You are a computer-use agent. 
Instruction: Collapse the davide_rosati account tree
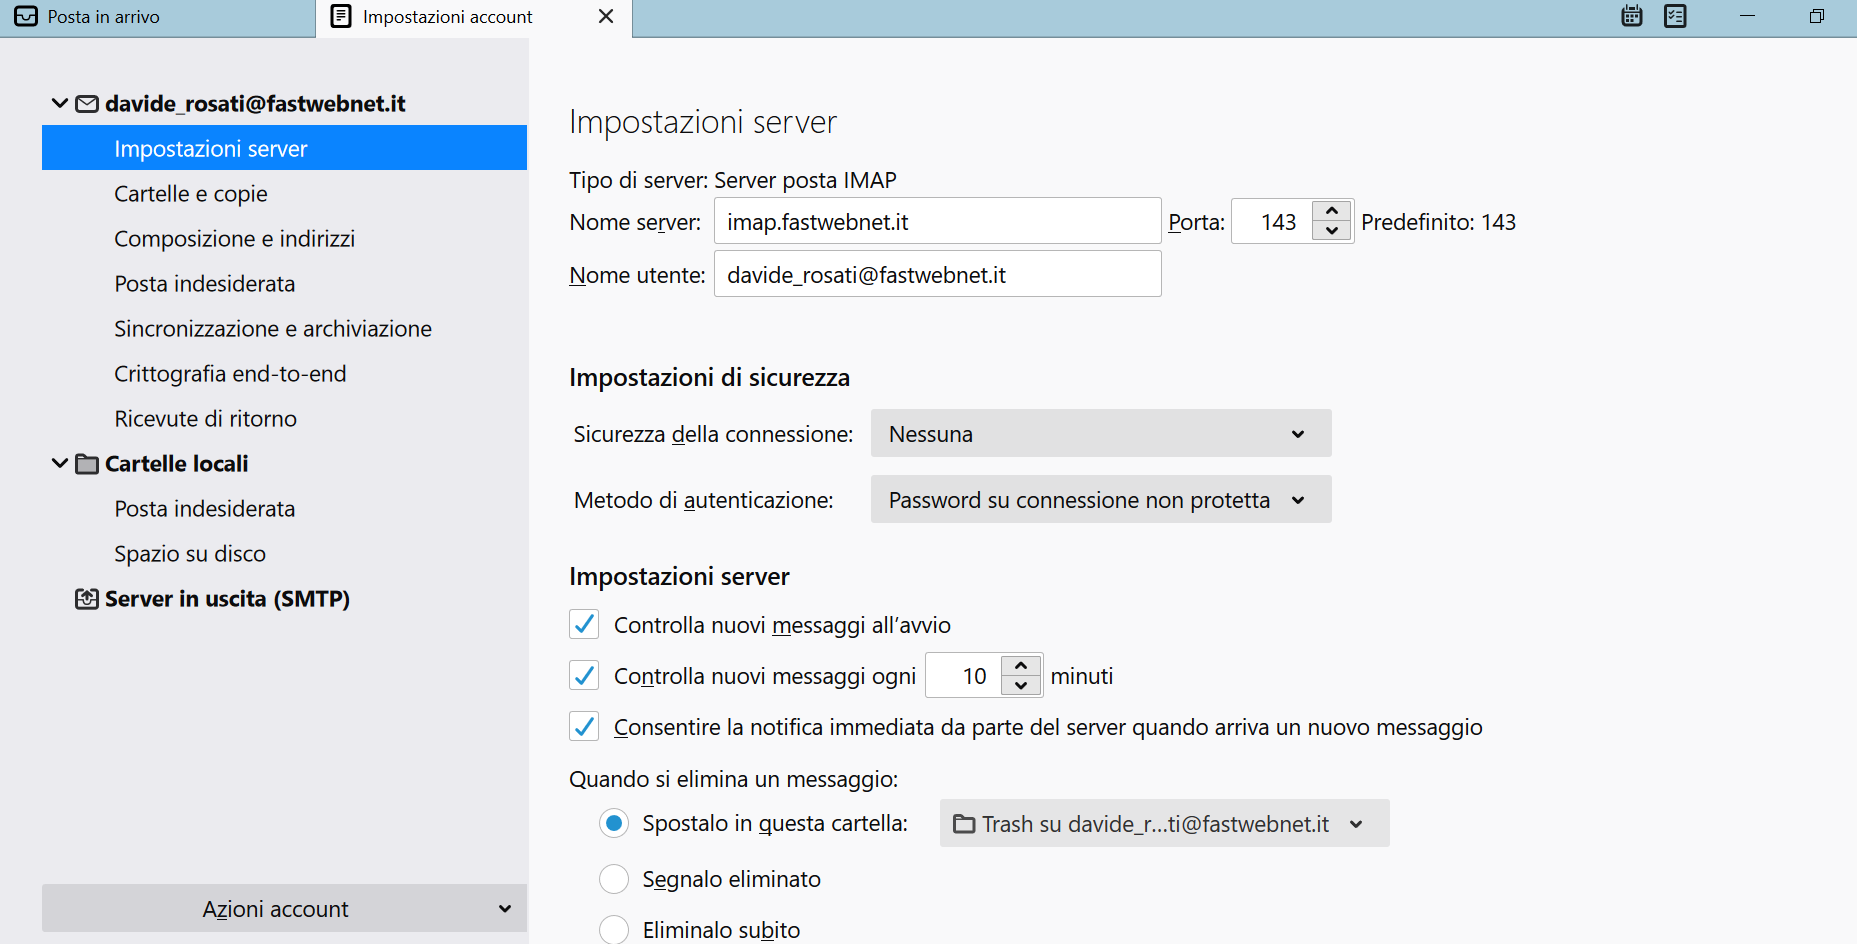60,104
